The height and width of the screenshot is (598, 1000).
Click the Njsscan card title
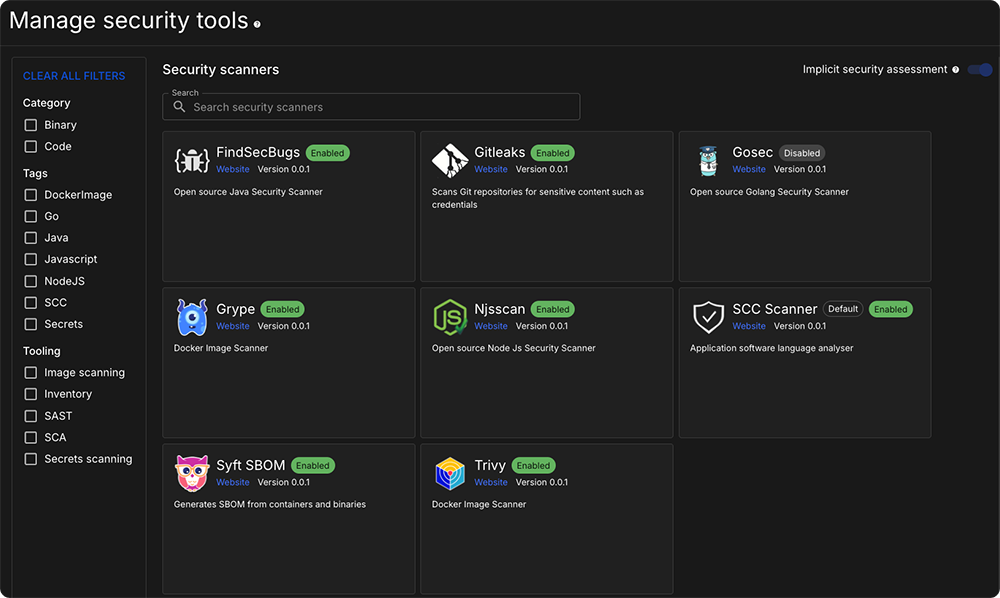pos(499,309)
